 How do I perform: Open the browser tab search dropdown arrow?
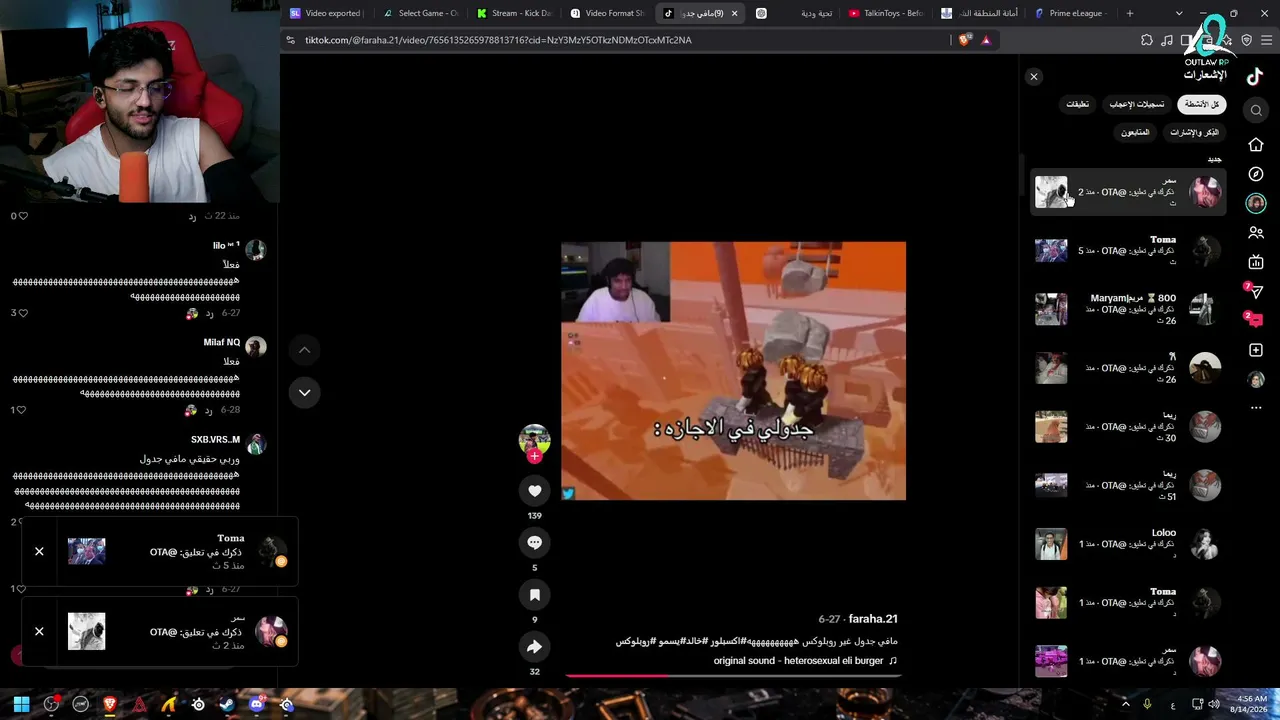[x=1179, y=13]
